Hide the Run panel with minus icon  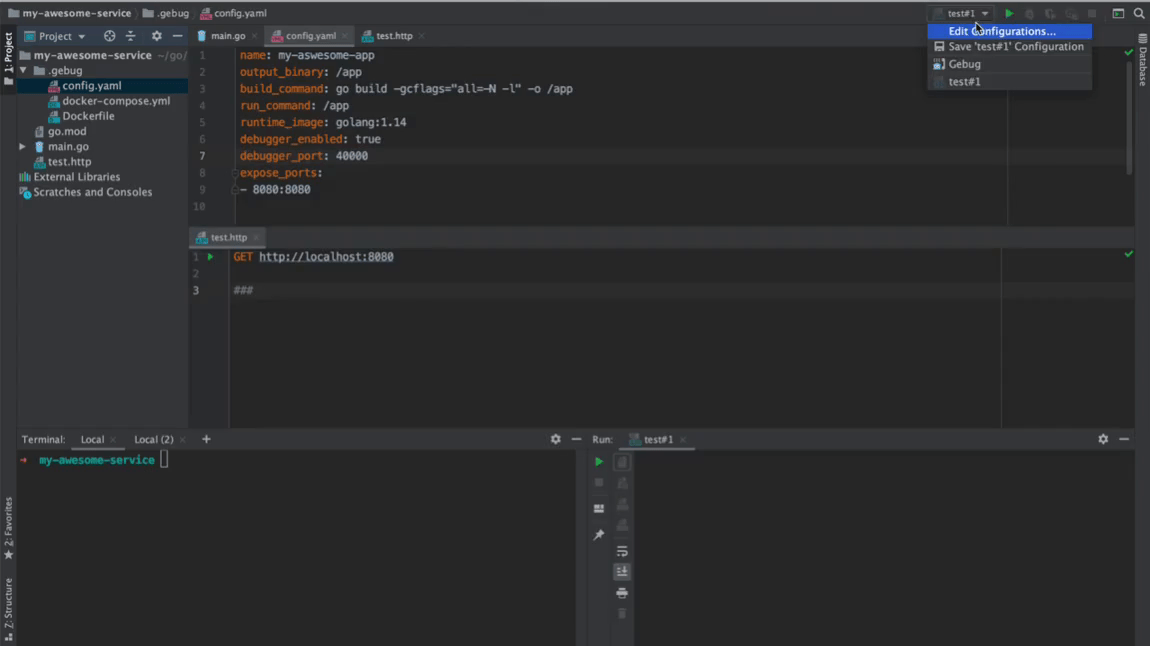pos(1124,439)
